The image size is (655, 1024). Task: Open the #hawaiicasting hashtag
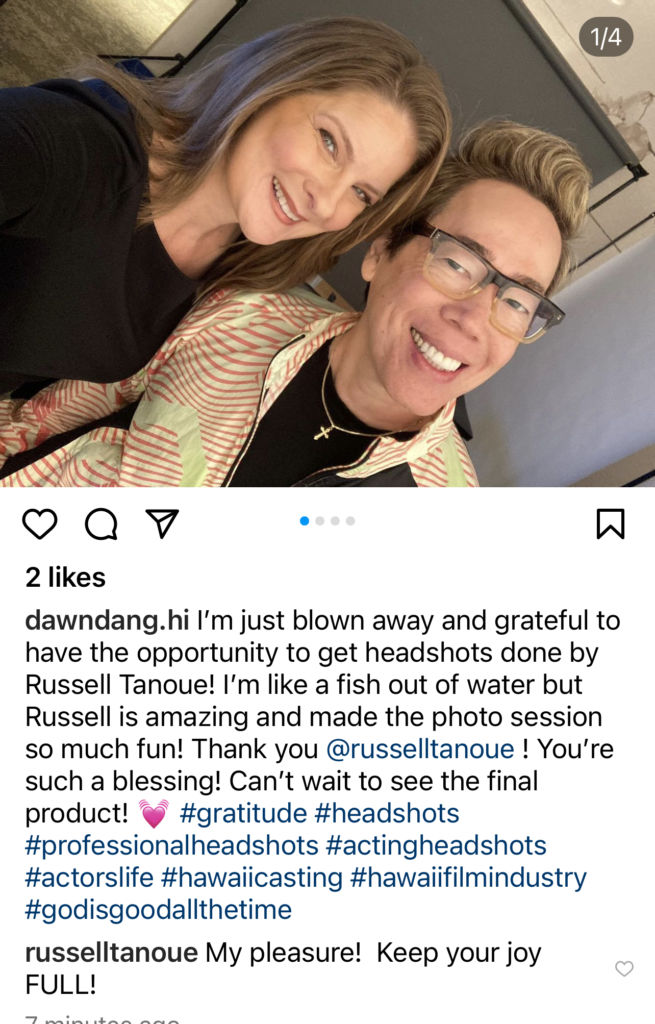pyautogui.click(x=251, y=877)
